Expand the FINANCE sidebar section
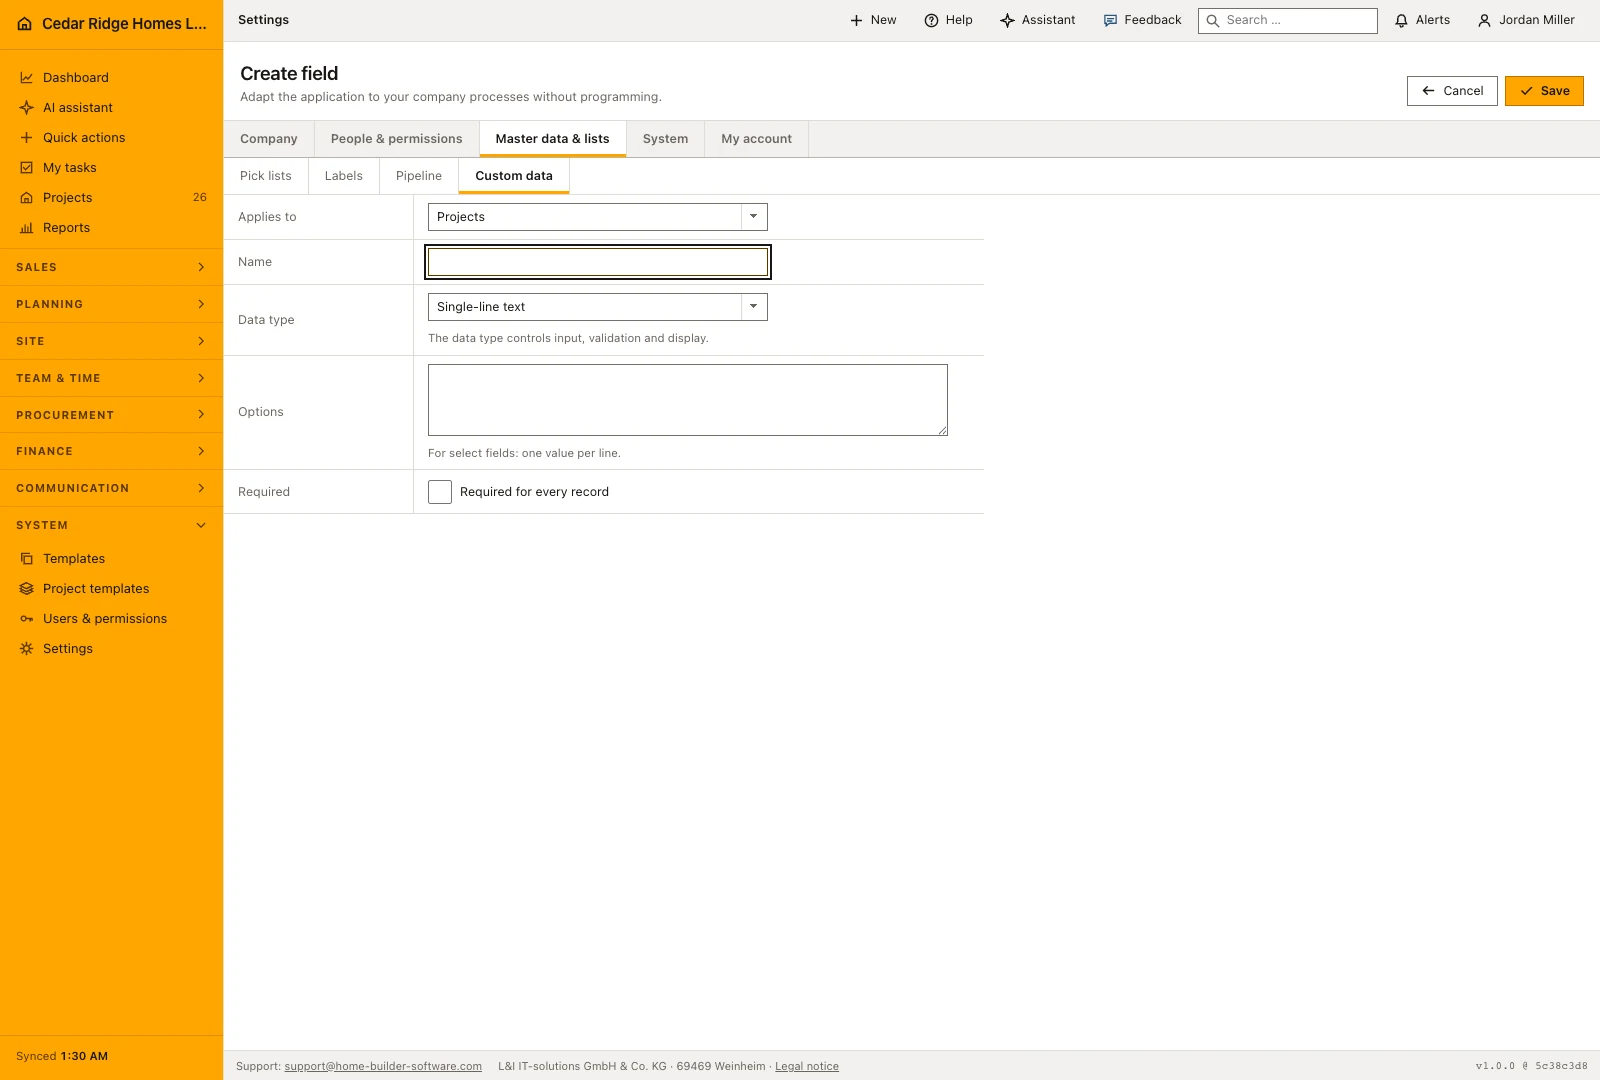 tap(111, 451)
